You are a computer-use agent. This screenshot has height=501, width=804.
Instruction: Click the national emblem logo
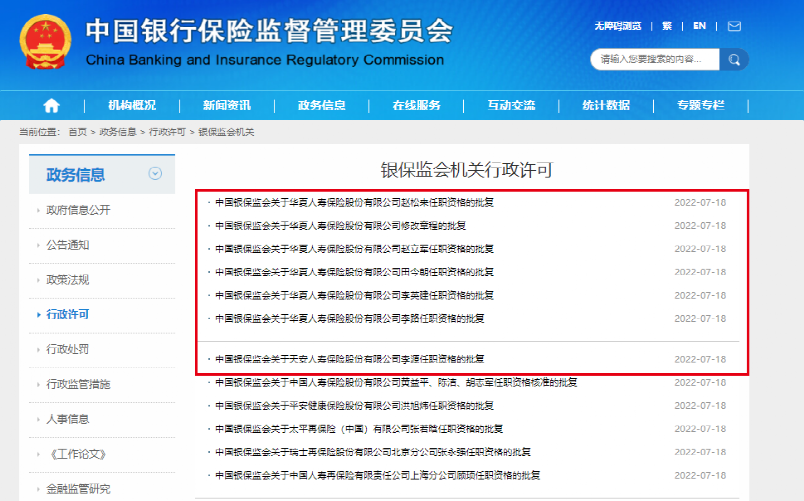[45, 42]
